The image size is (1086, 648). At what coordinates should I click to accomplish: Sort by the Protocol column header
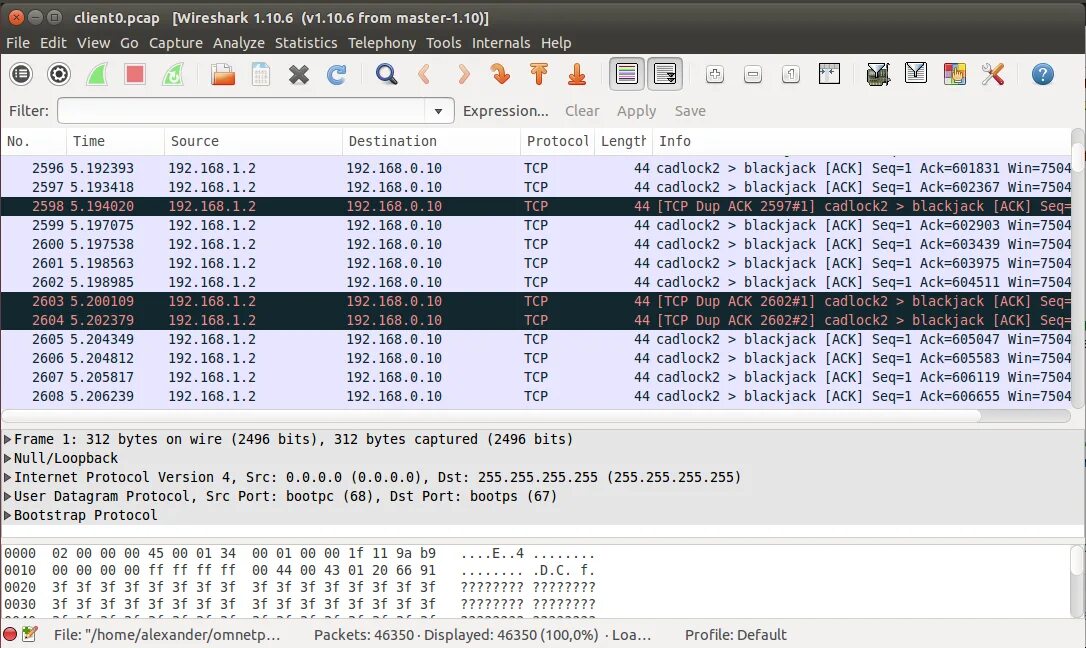tap(558, 141)
